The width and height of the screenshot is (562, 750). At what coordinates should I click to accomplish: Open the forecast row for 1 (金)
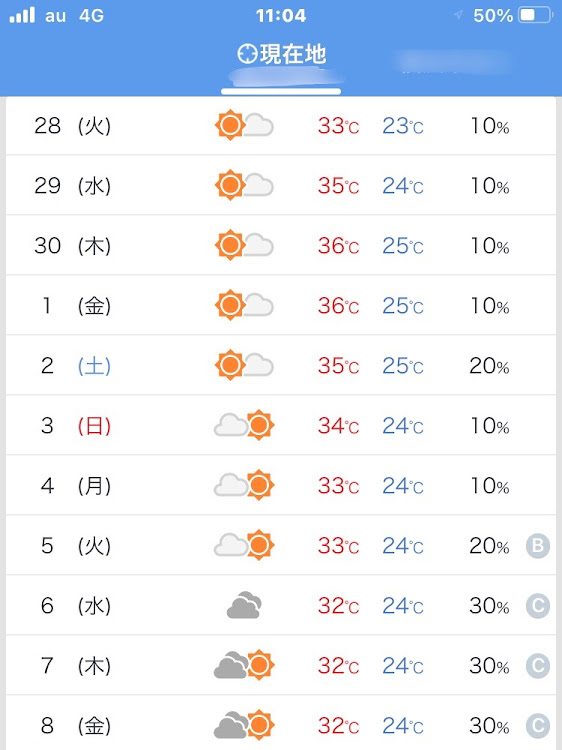(x=281, y=306)
